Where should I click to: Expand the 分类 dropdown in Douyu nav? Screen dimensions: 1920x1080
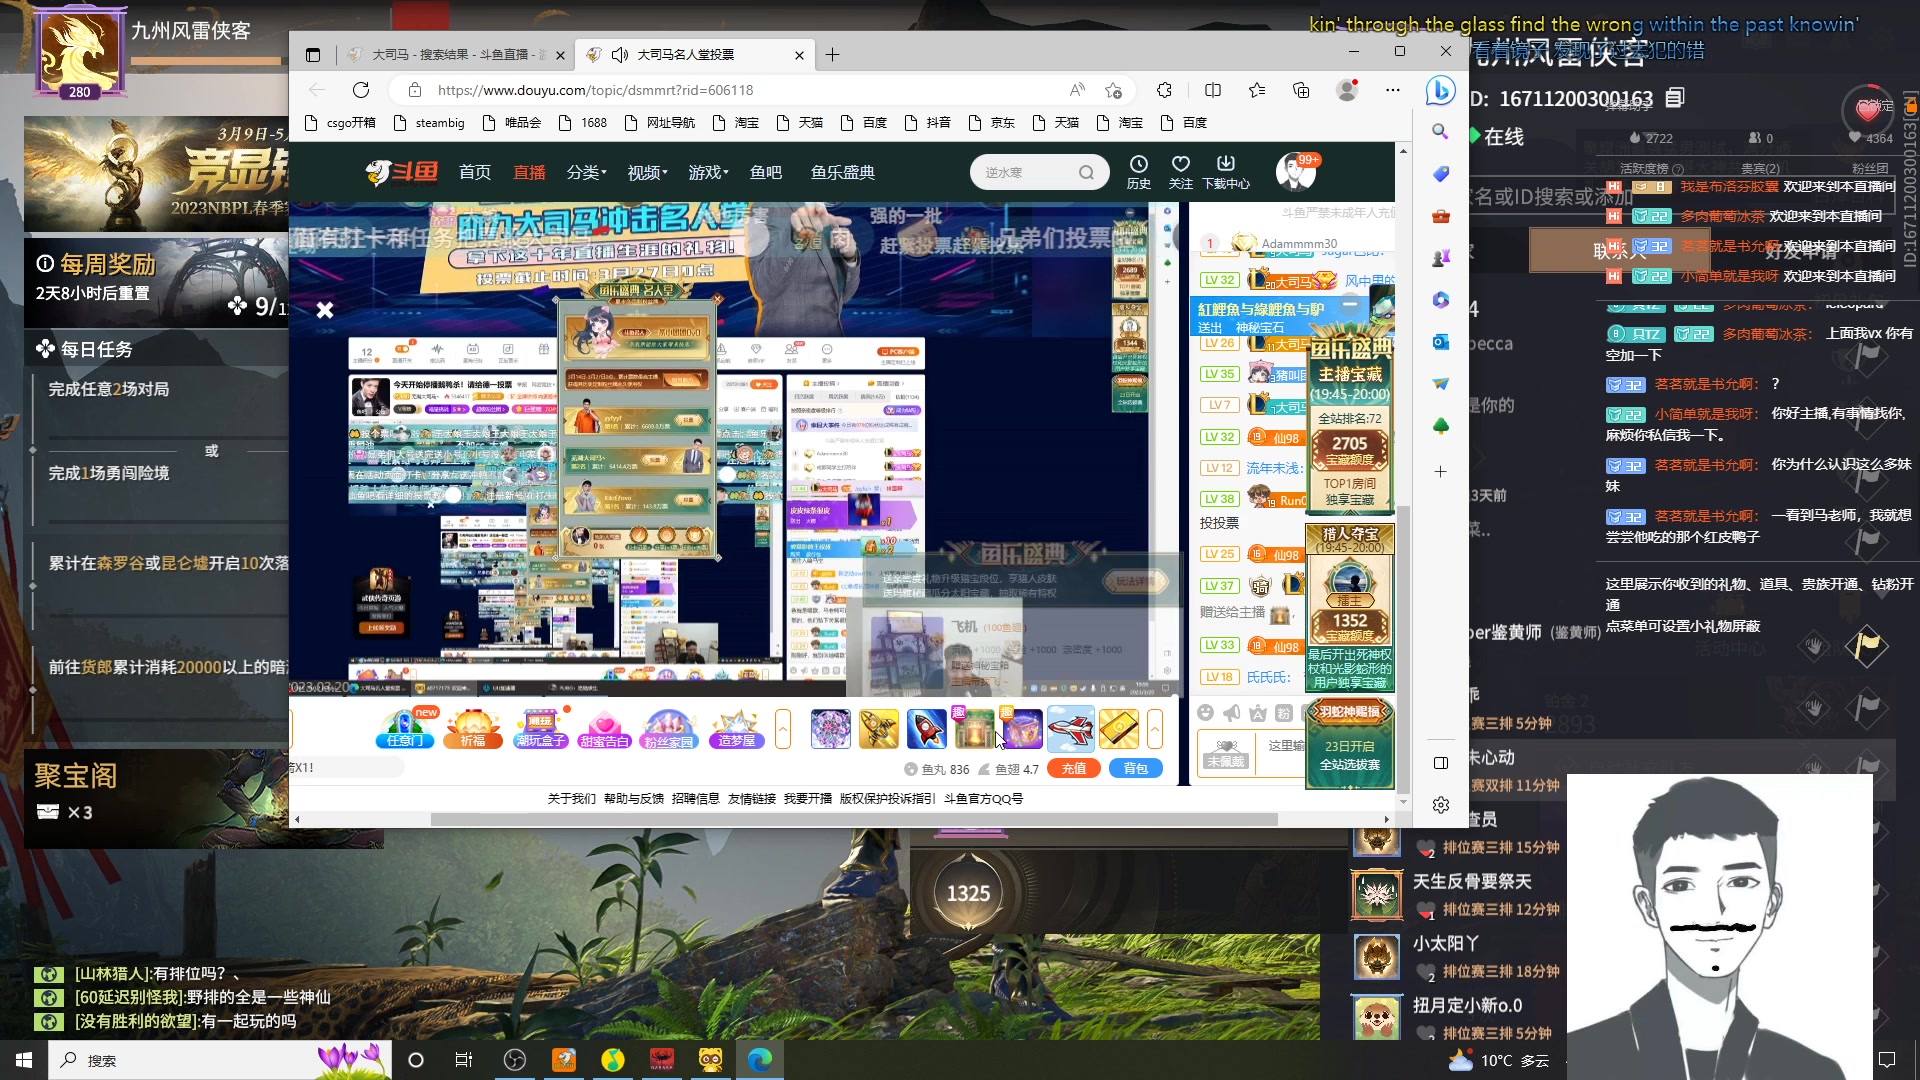586,172
